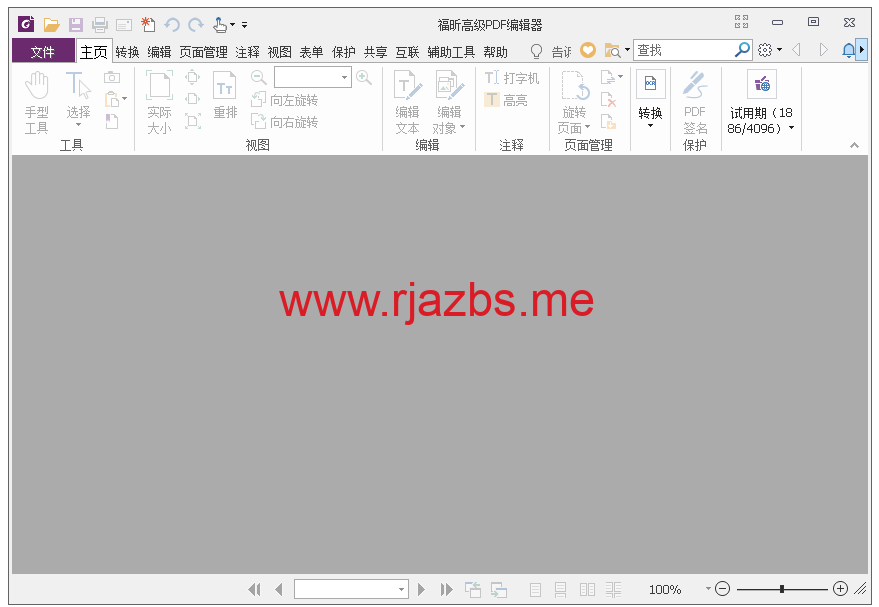Switch to Convert (转换) tab
The width and height of the screenshot is (879, 607).
(x=127, y=52)
